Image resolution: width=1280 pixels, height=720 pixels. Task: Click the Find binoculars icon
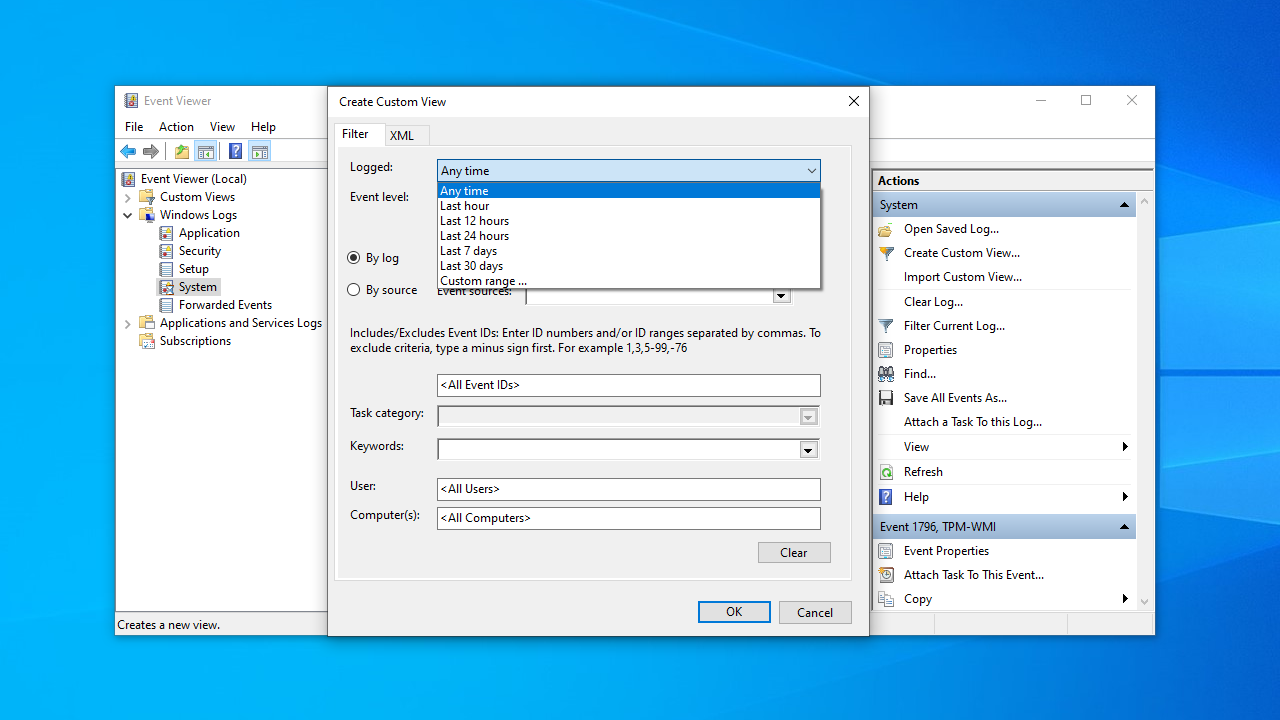coord(885,374)
